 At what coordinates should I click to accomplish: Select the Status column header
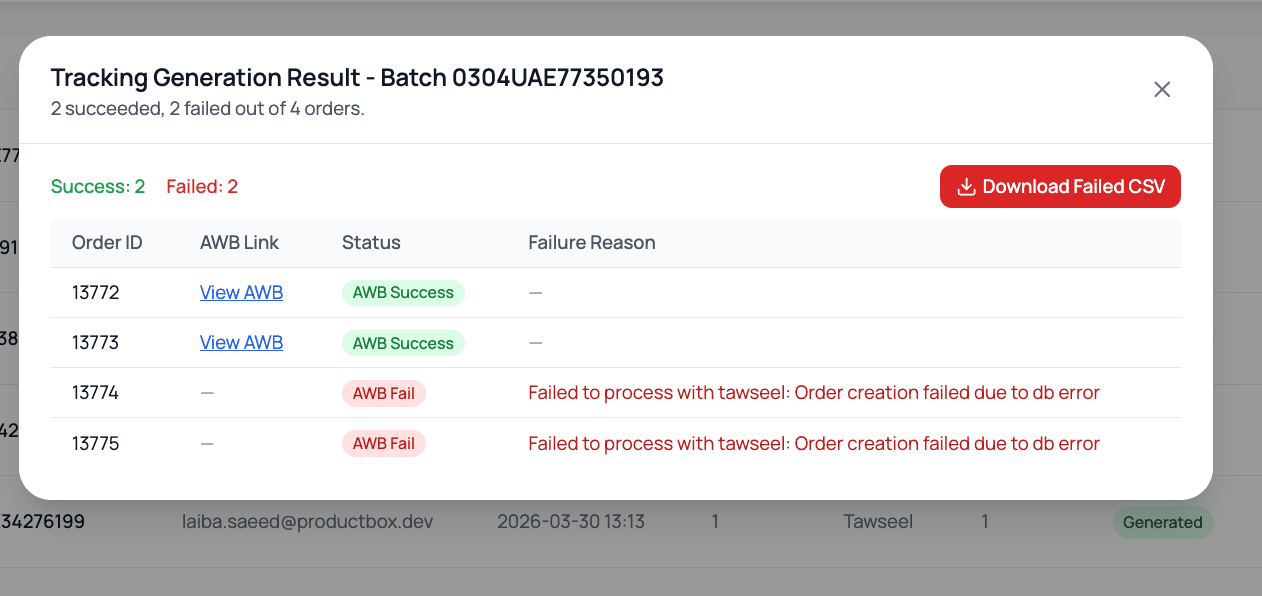coord(371,243)
